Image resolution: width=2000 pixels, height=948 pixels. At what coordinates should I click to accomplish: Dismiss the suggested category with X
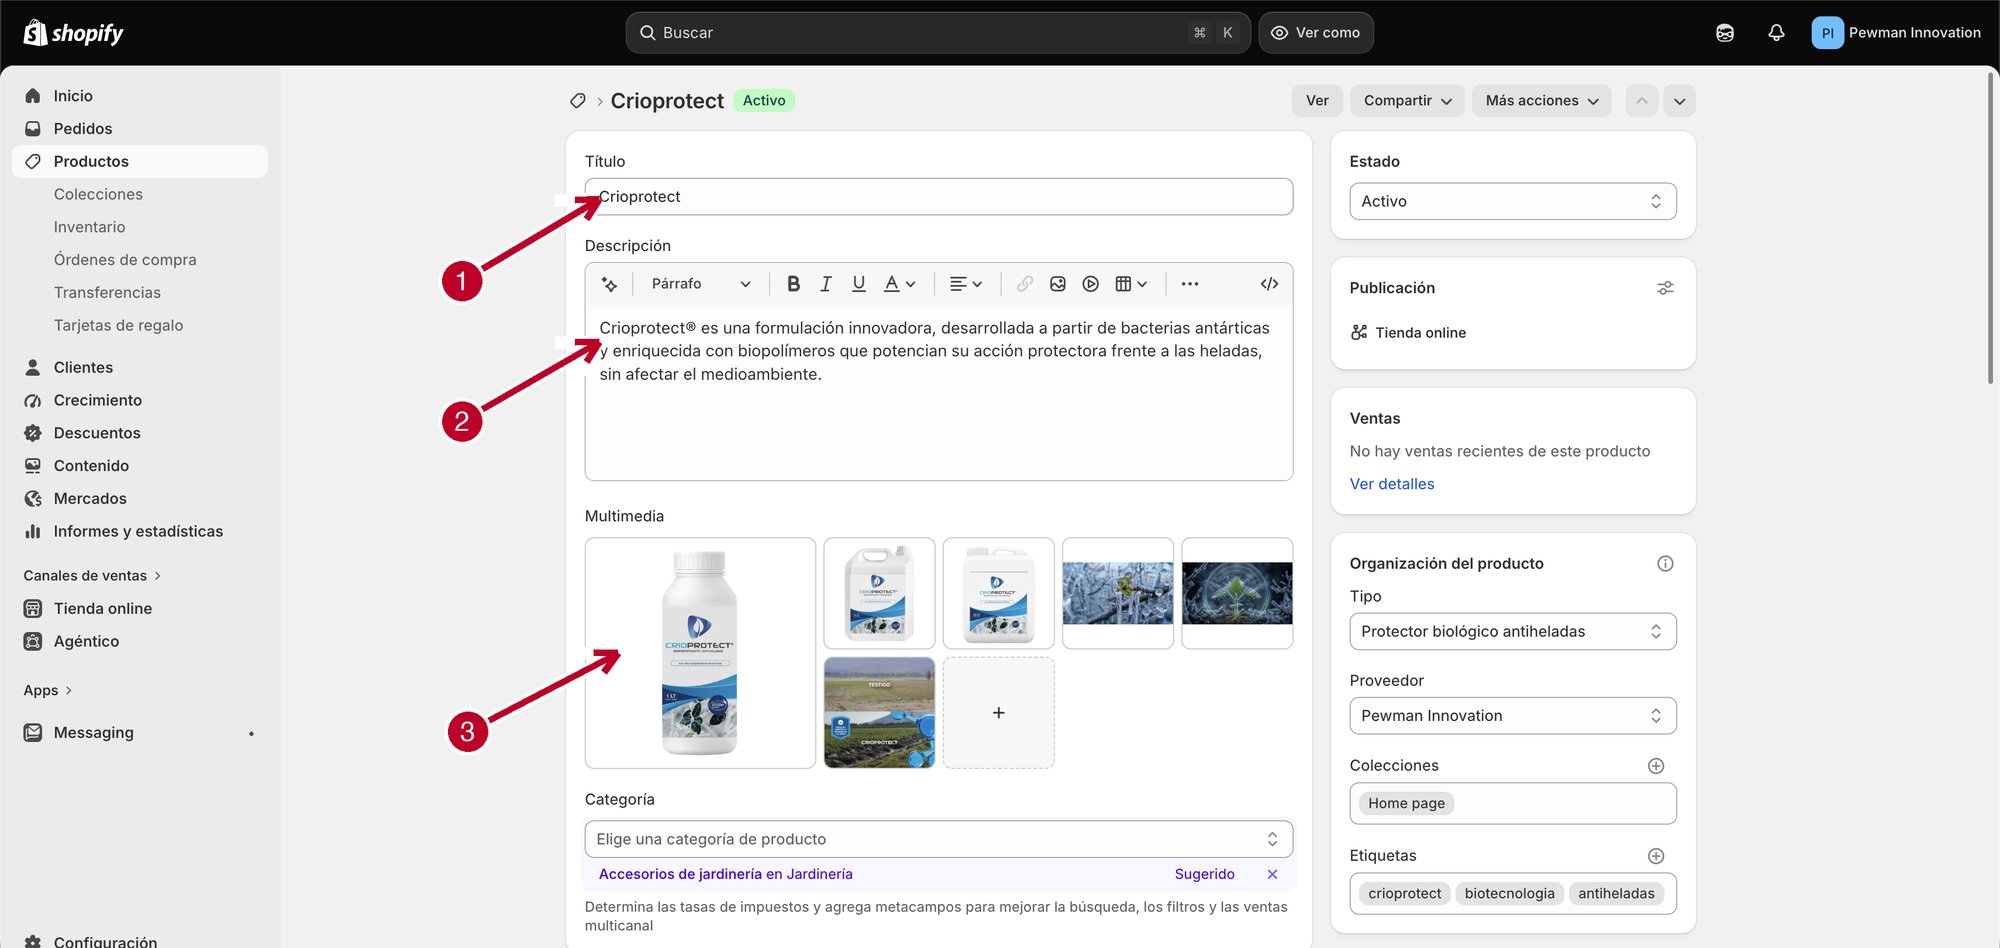1272,874
